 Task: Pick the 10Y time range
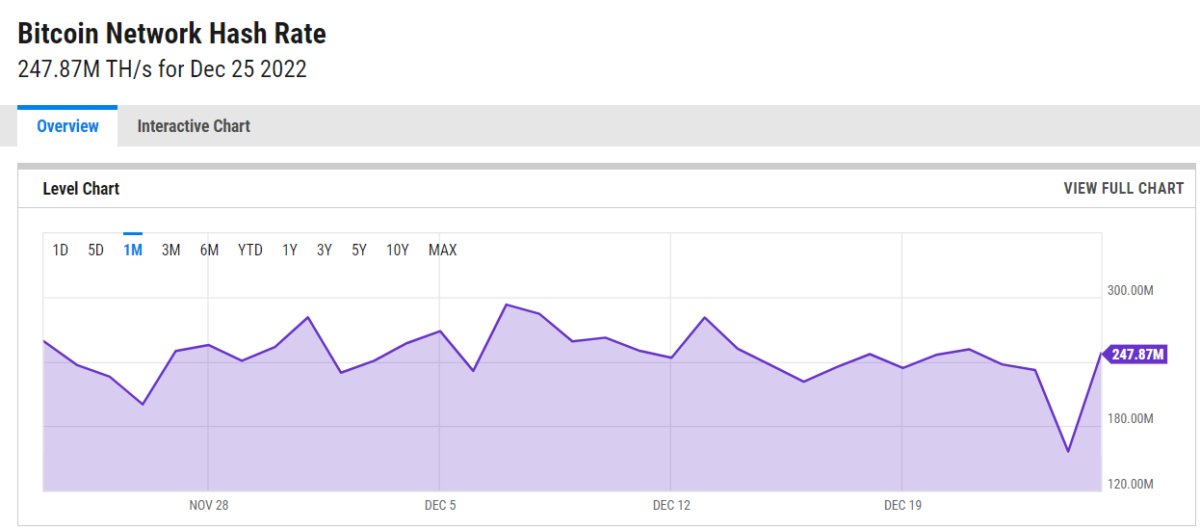(x=398, y=250)
